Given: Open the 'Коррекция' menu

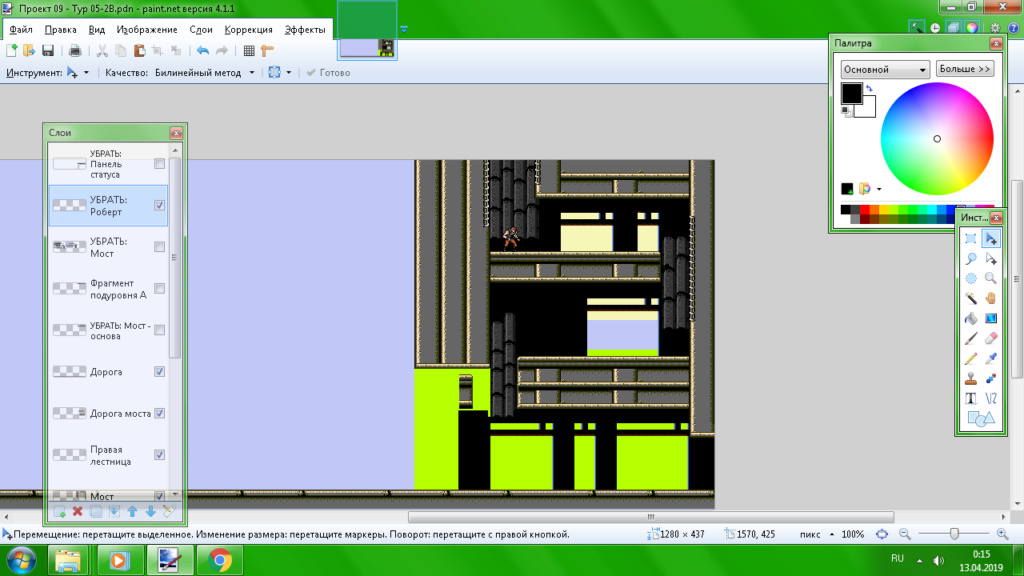Looking at the screenshot, I should pos(248,29).
